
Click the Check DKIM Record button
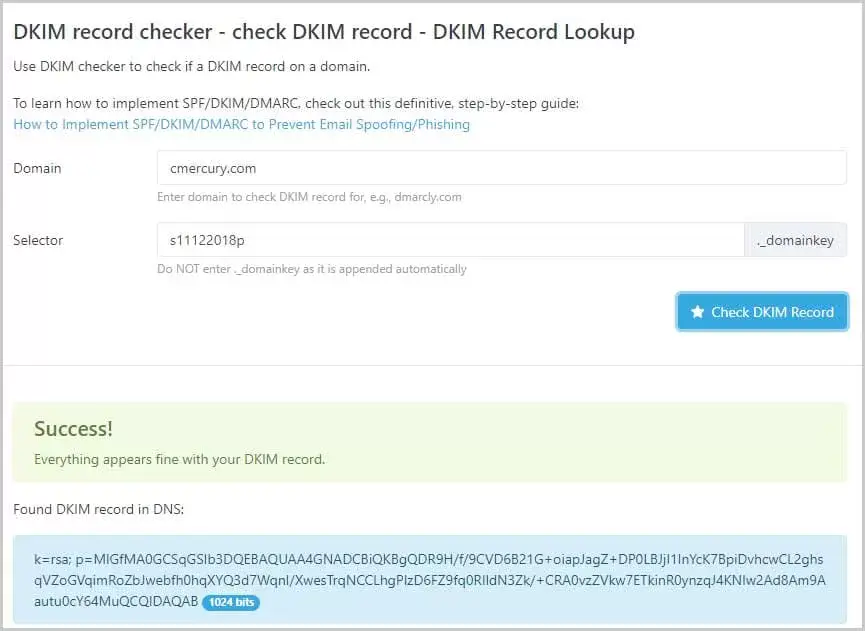[762, 312]
